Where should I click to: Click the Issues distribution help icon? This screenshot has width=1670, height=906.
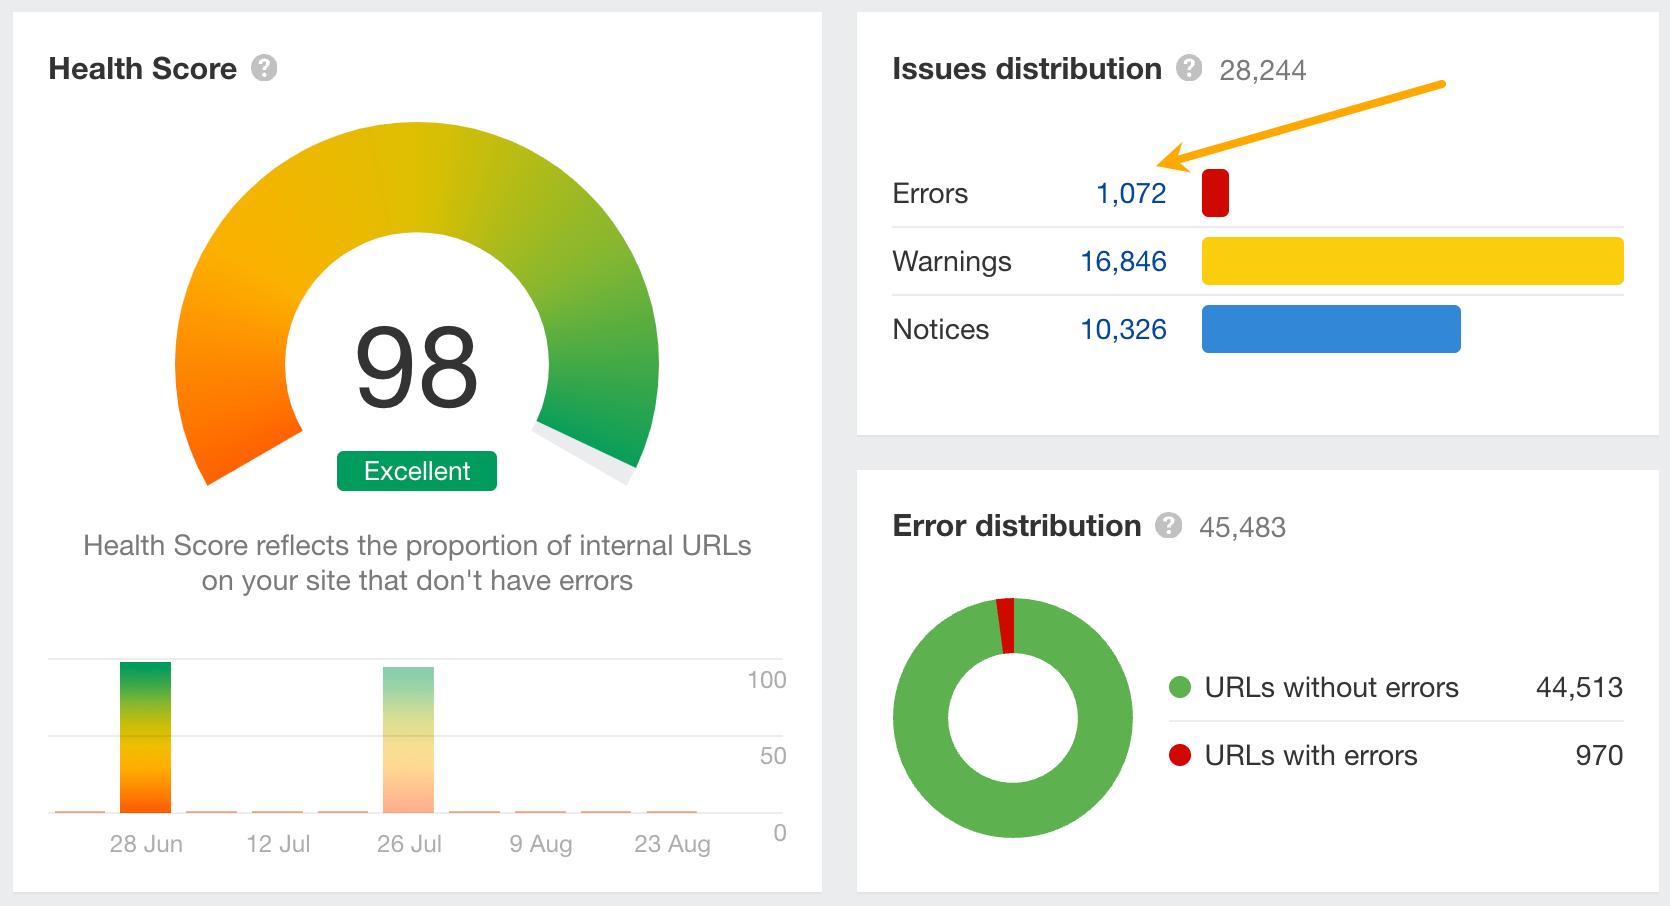(1189, 68)
